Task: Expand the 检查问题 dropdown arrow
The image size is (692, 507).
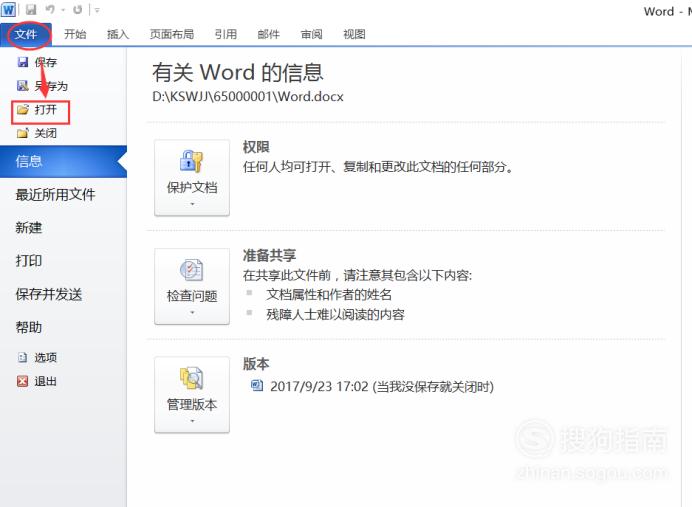Action: tap(192, 312)
